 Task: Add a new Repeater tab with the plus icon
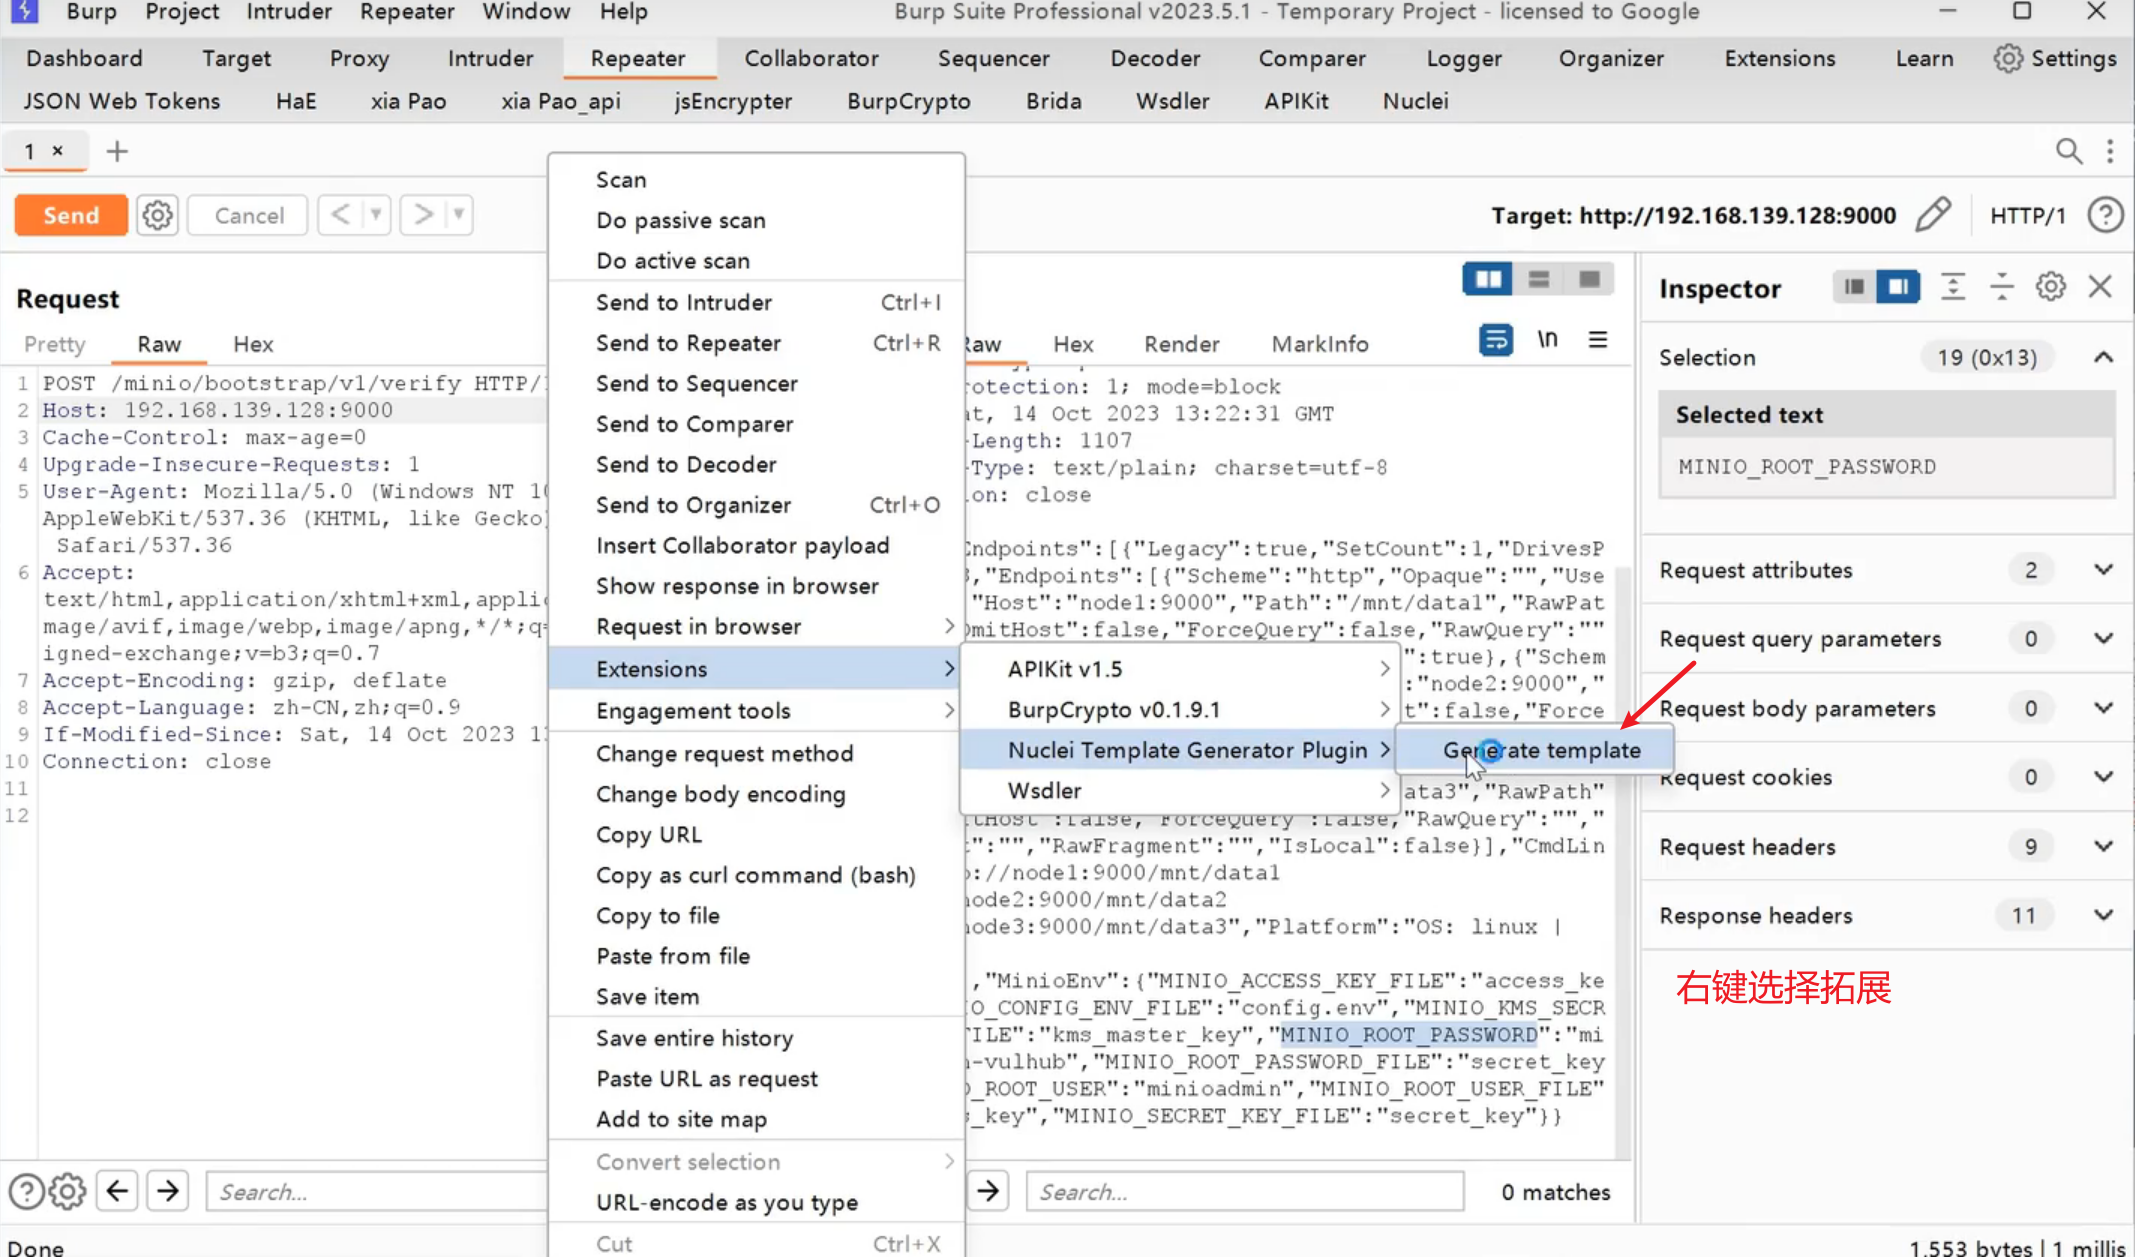point(117,151)
